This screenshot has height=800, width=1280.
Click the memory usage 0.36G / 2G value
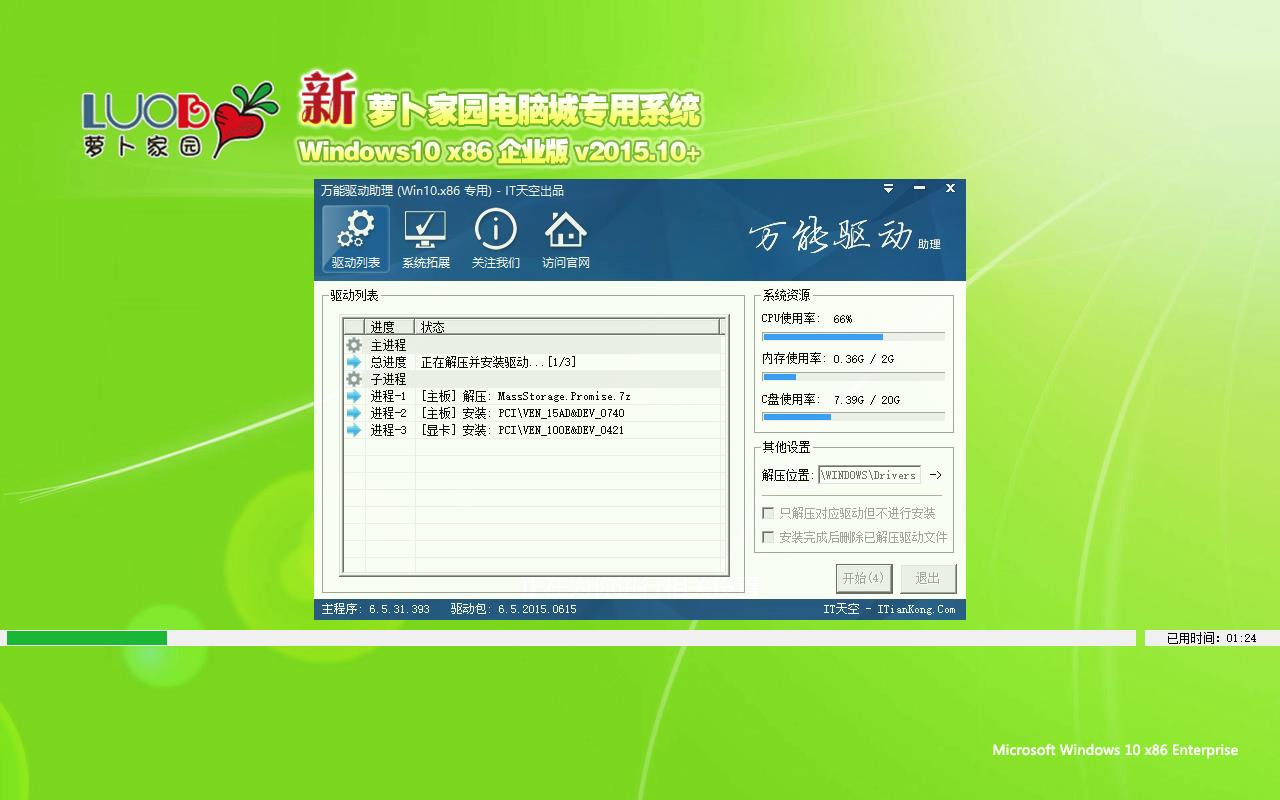pyautogui.click(x=863, y=359)
